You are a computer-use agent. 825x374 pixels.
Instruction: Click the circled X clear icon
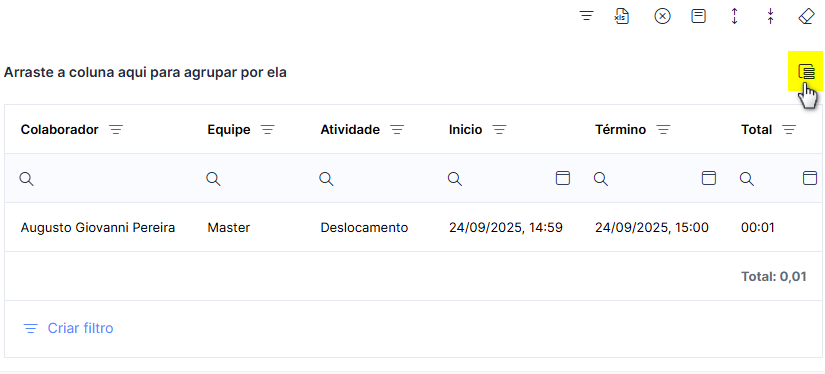point(662,16)
